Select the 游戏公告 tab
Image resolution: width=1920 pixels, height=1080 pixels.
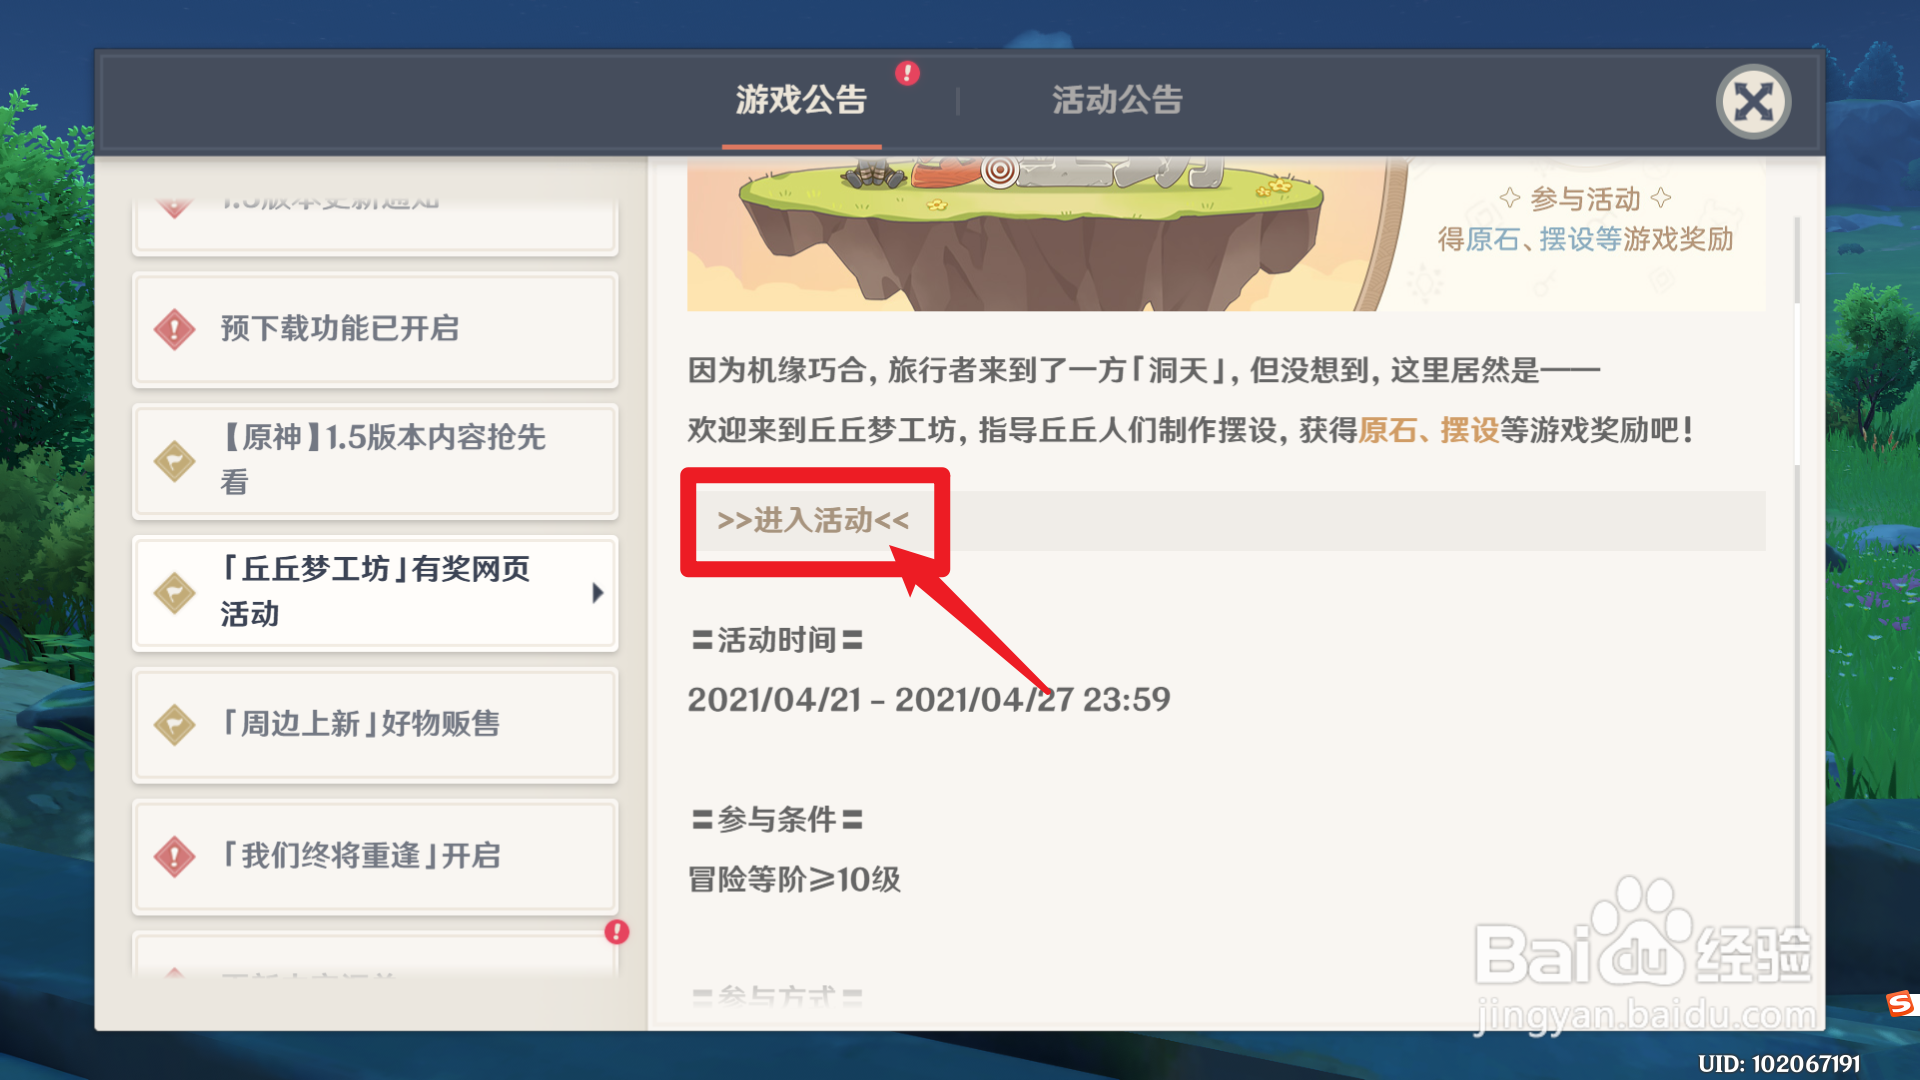pyautogui.click(x=801, y=100)
